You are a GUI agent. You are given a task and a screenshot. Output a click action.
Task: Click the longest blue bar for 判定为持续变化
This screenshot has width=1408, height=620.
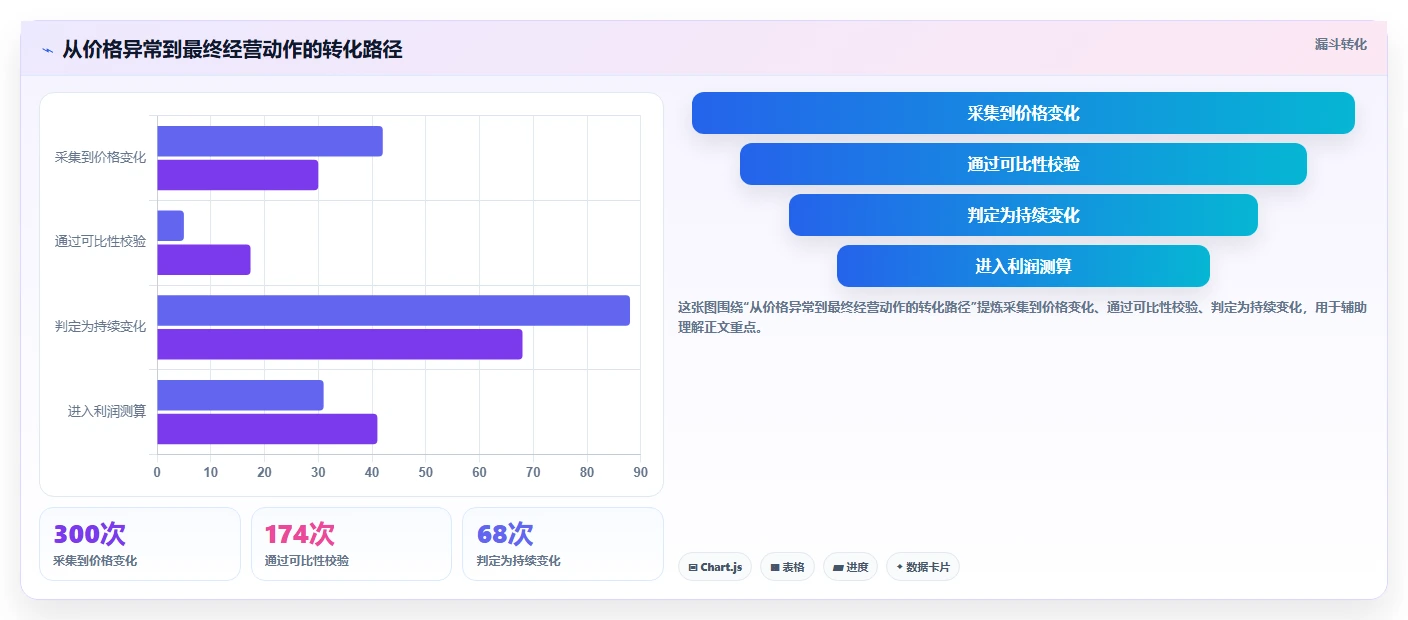[393, 310]
